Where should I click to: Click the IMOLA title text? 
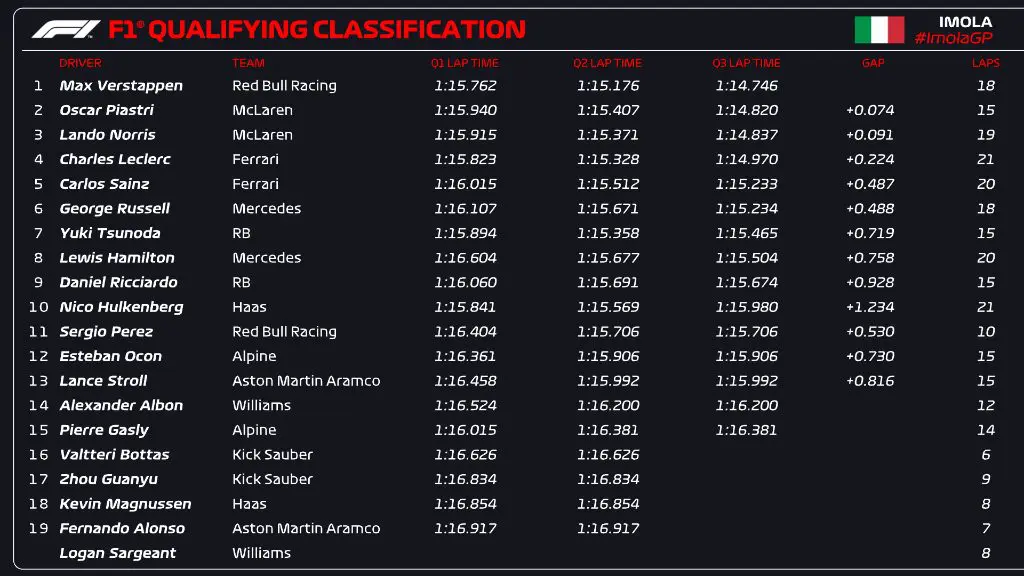(965, 22)
